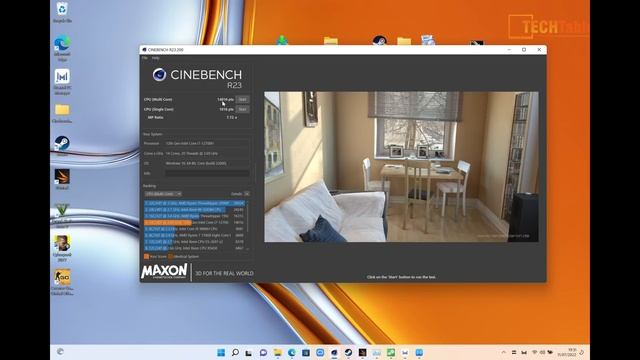Open taskbar Search
The width and height of the screenshot is (640, 360).
[x=235, y=352]
